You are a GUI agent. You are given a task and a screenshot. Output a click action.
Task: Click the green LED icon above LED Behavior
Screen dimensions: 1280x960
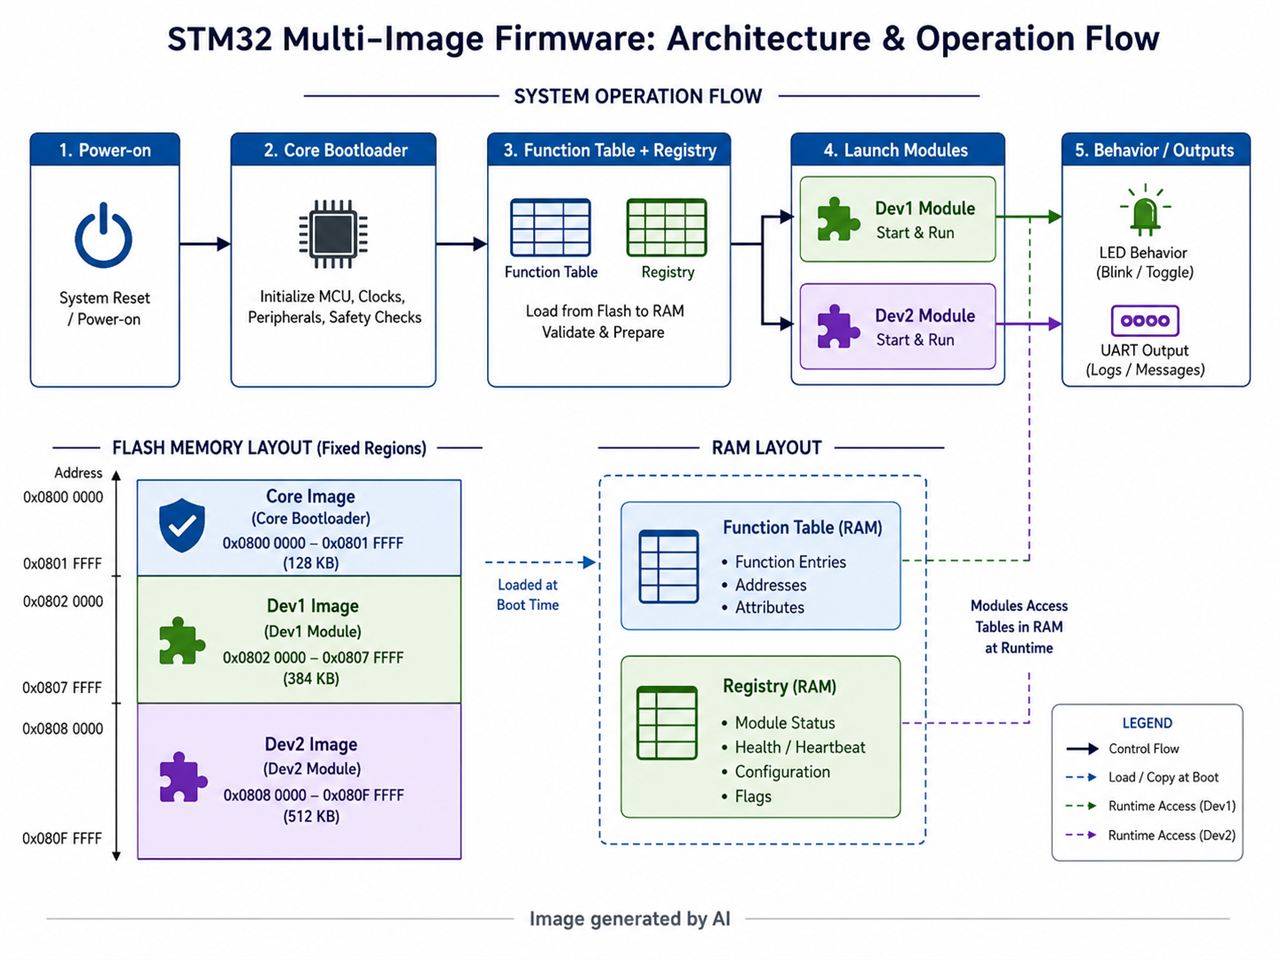pyautogui.click(x=1145, y=211)
